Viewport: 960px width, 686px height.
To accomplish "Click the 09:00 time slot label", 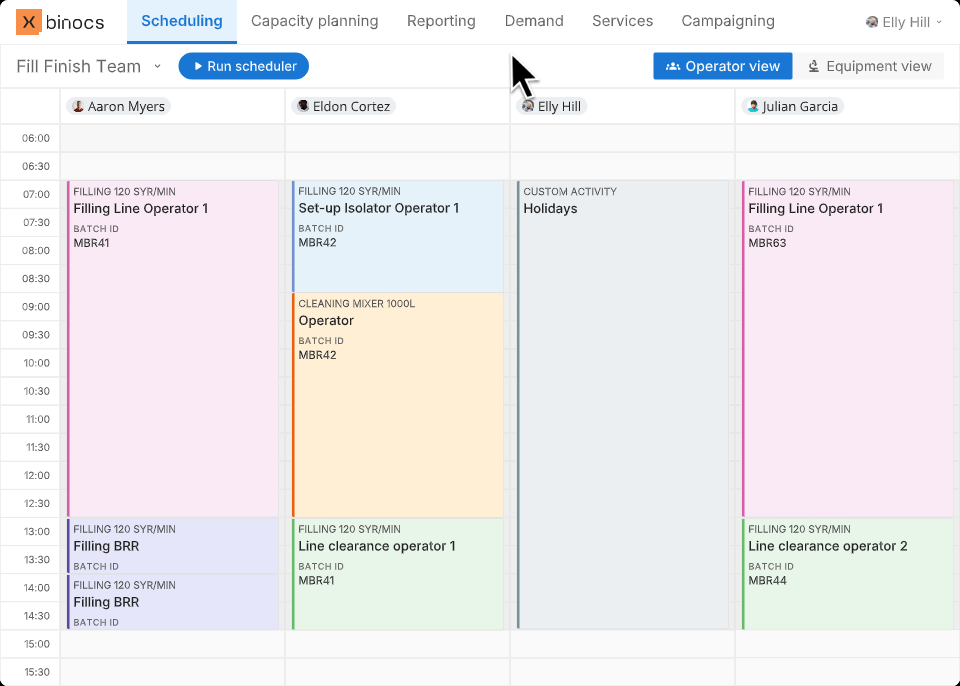I will coord(36,307).
